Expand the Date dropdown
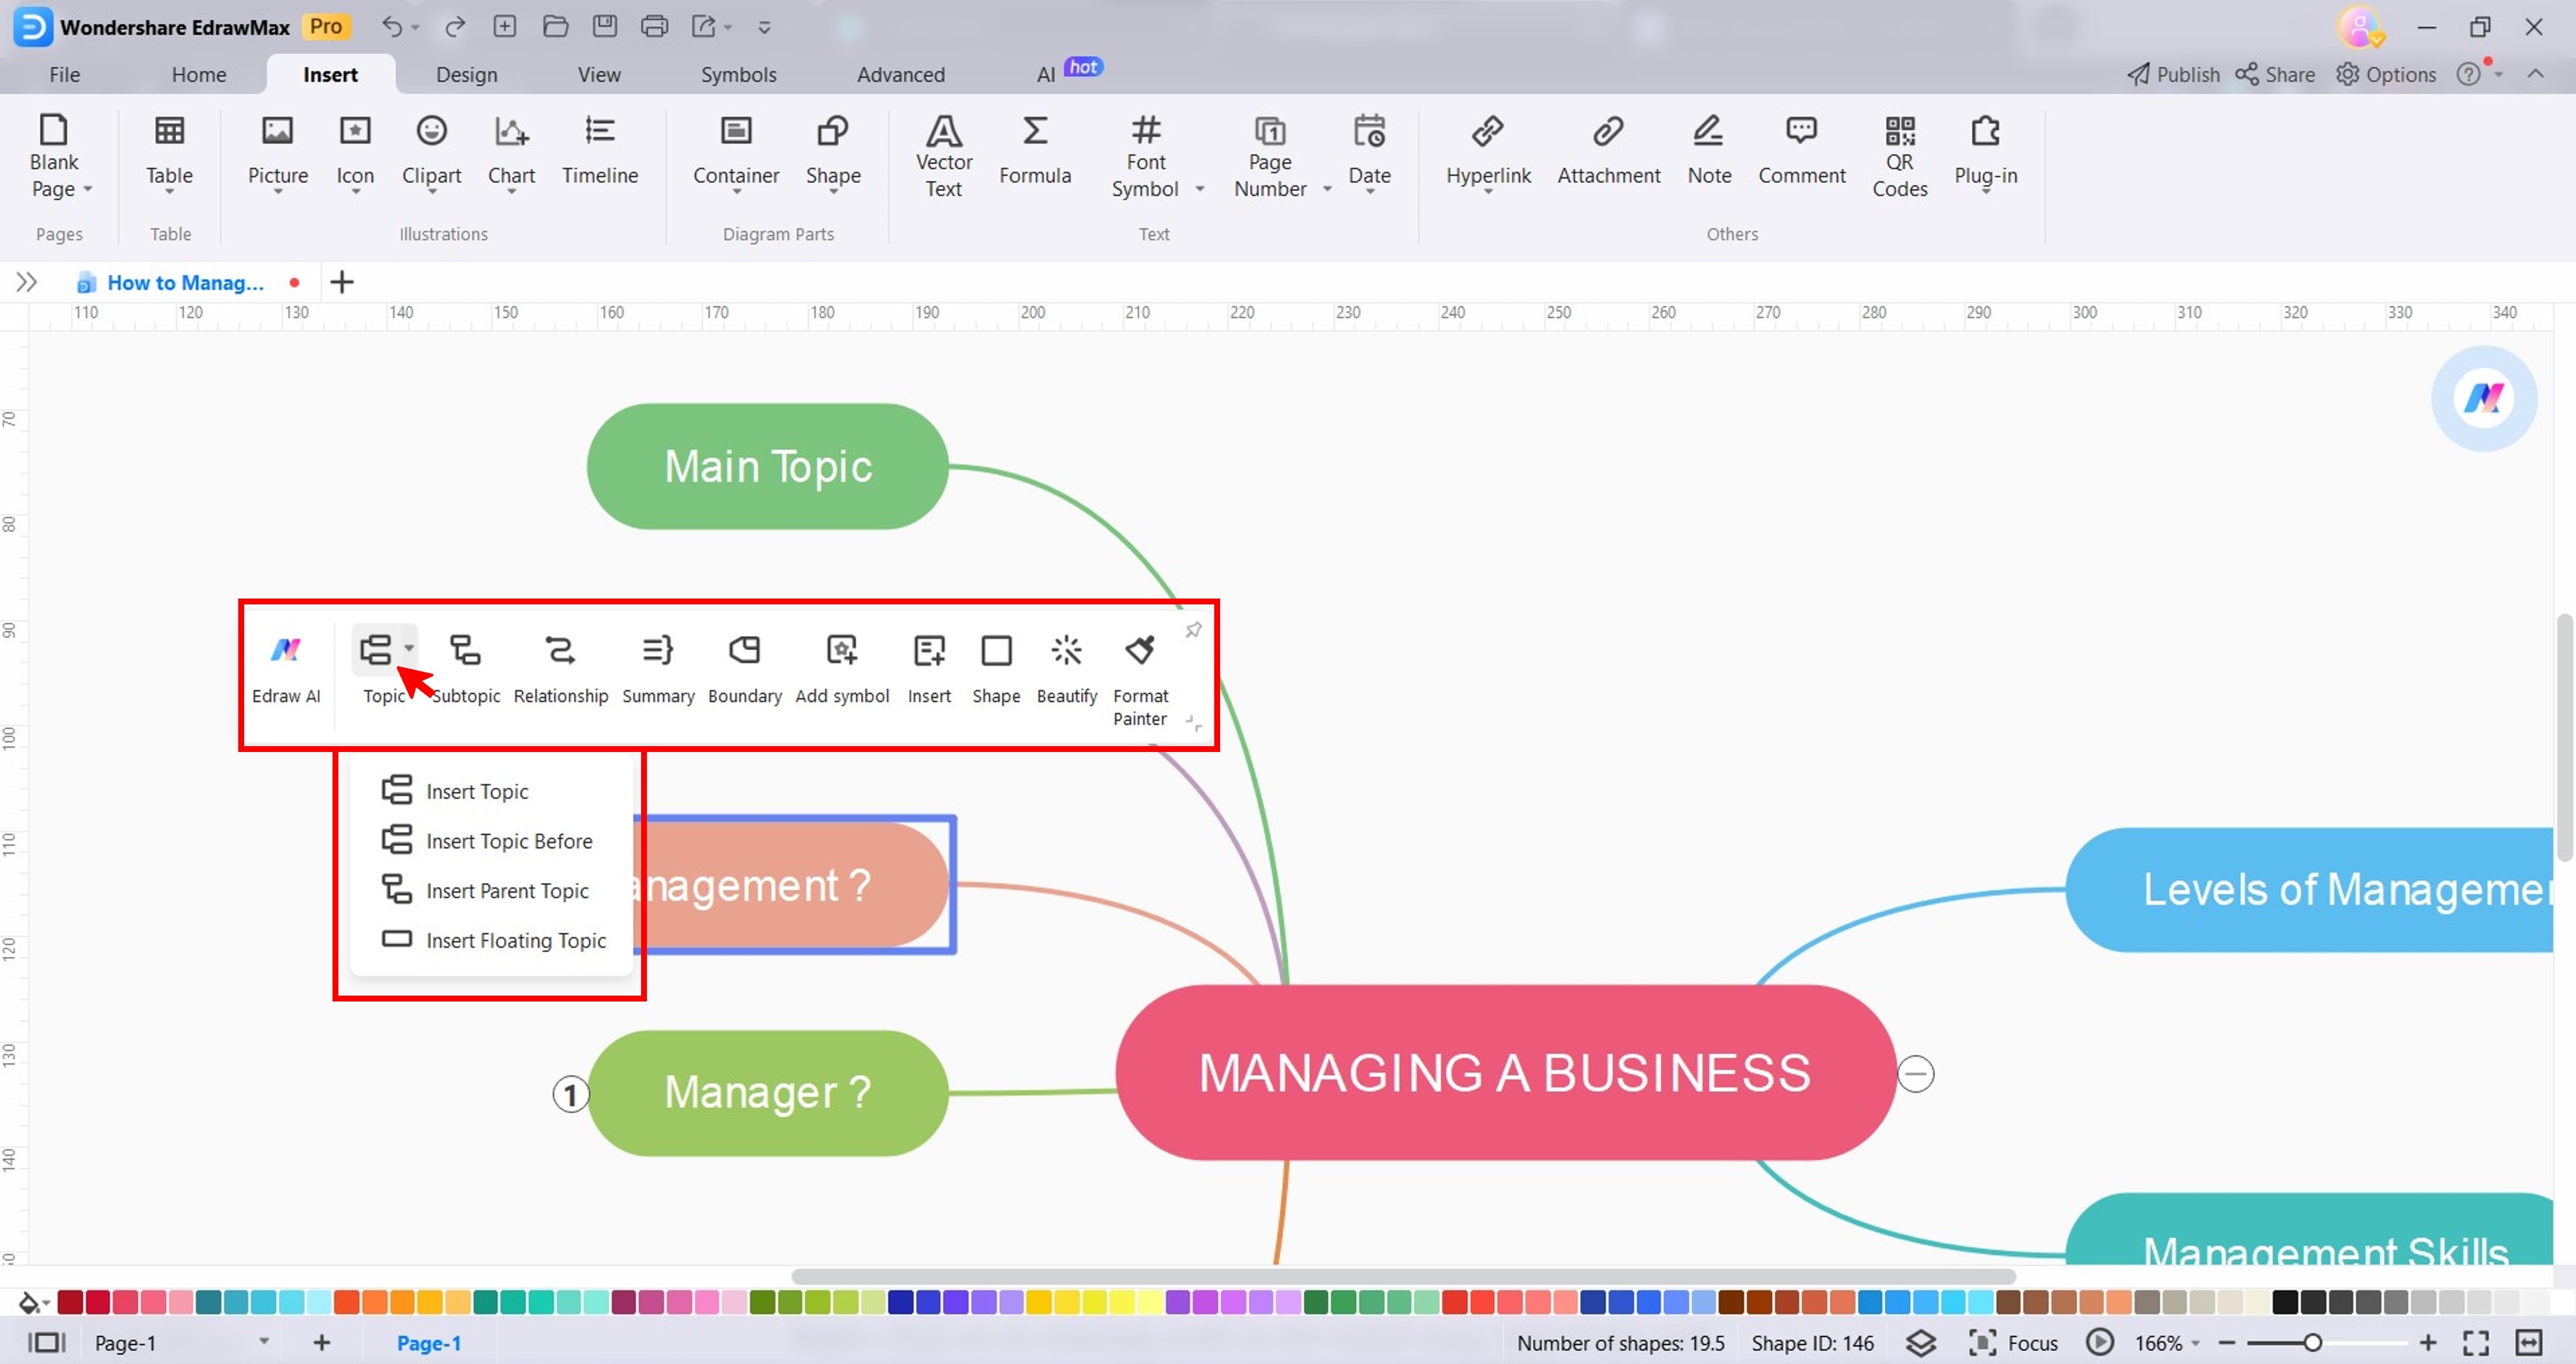 click(x=1370, y=191)
